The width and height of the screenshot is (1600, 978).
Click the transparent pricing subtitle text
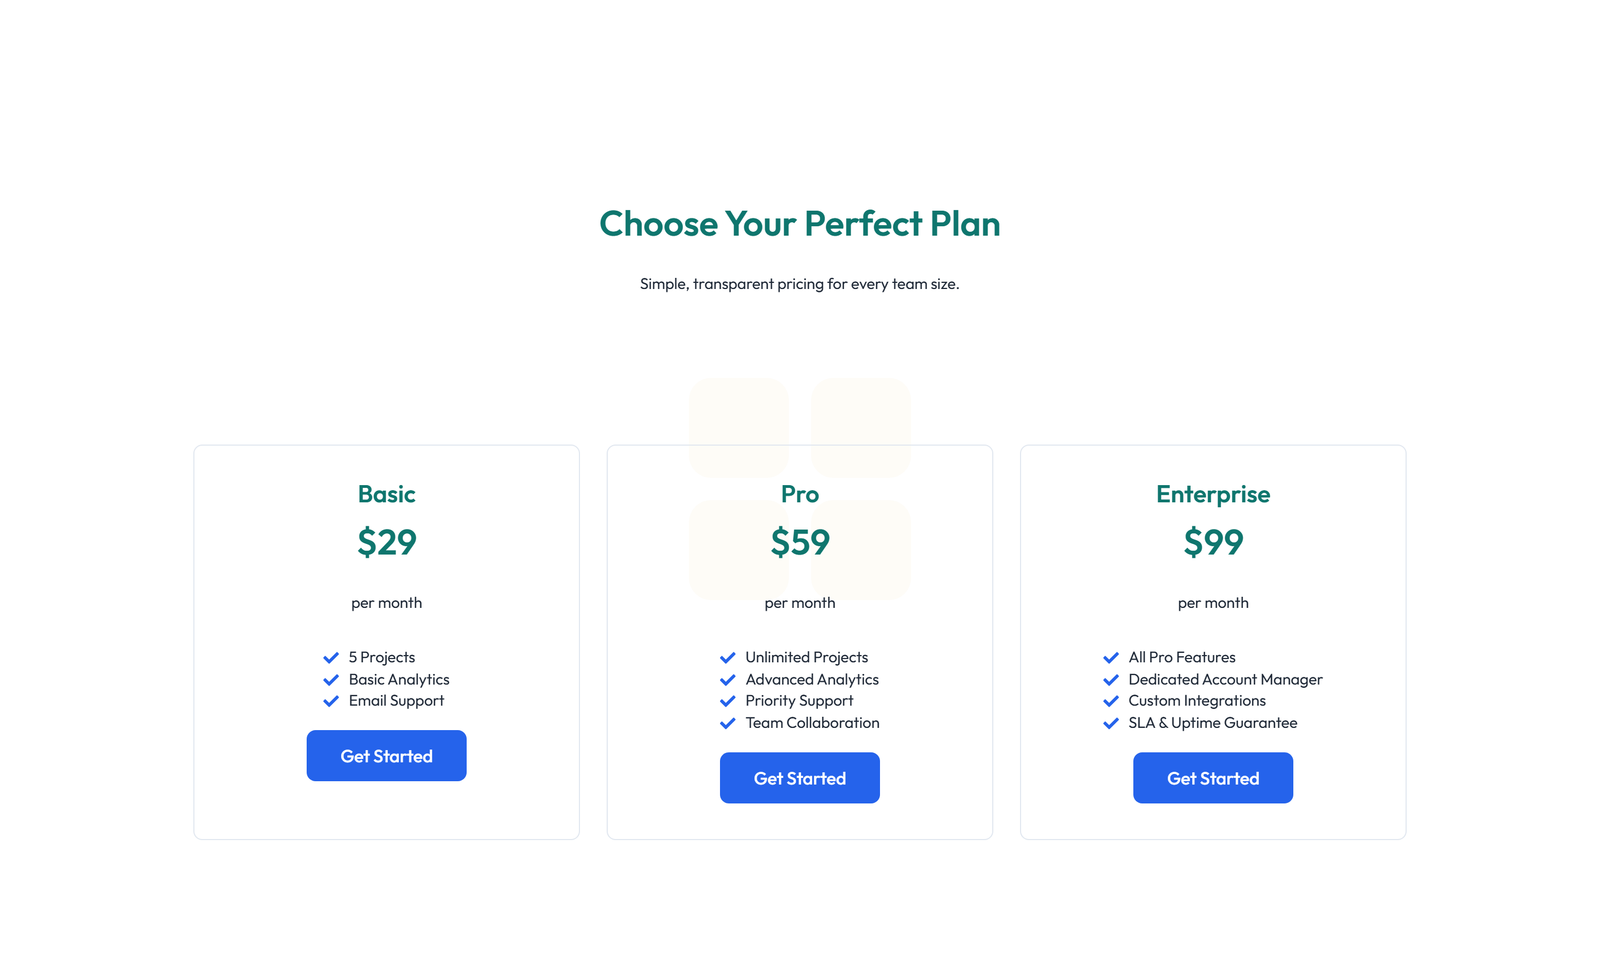799,283
